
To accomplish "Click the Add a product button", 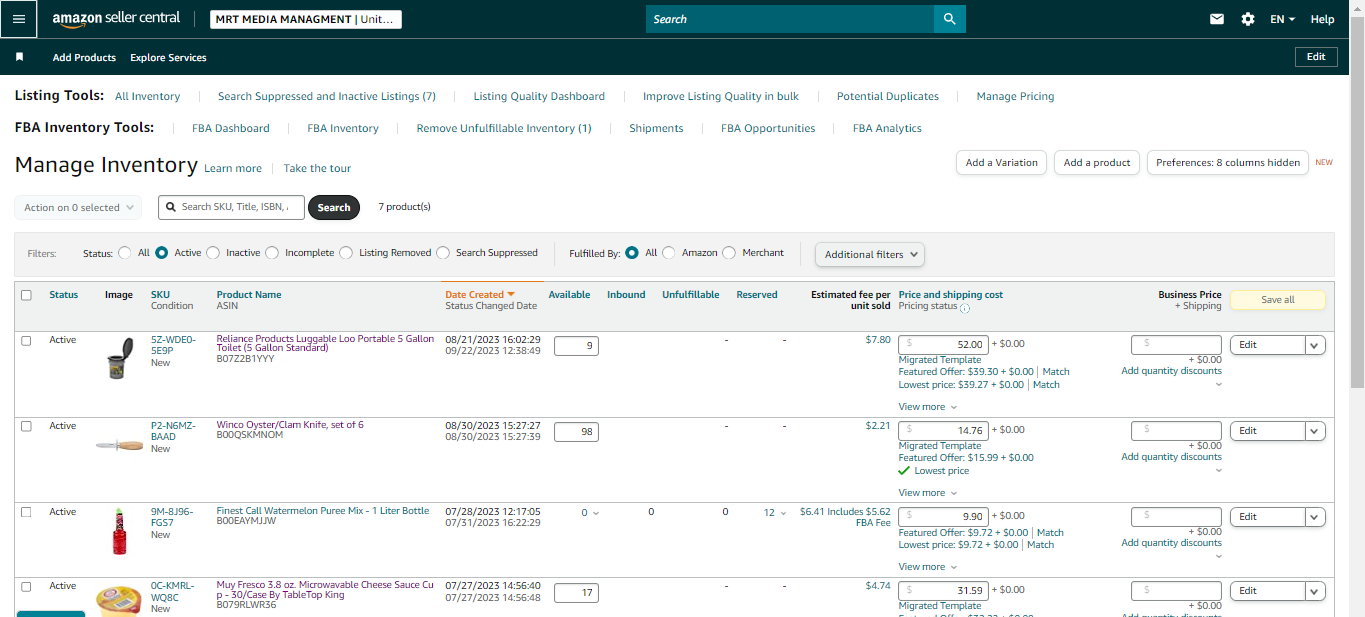I will pos(1097,162).
